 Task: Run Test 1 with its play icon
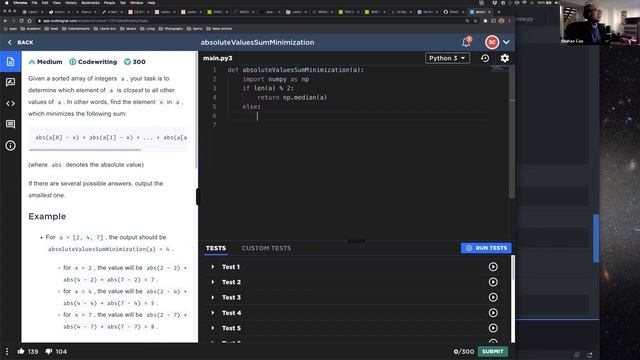click(493, 267)
